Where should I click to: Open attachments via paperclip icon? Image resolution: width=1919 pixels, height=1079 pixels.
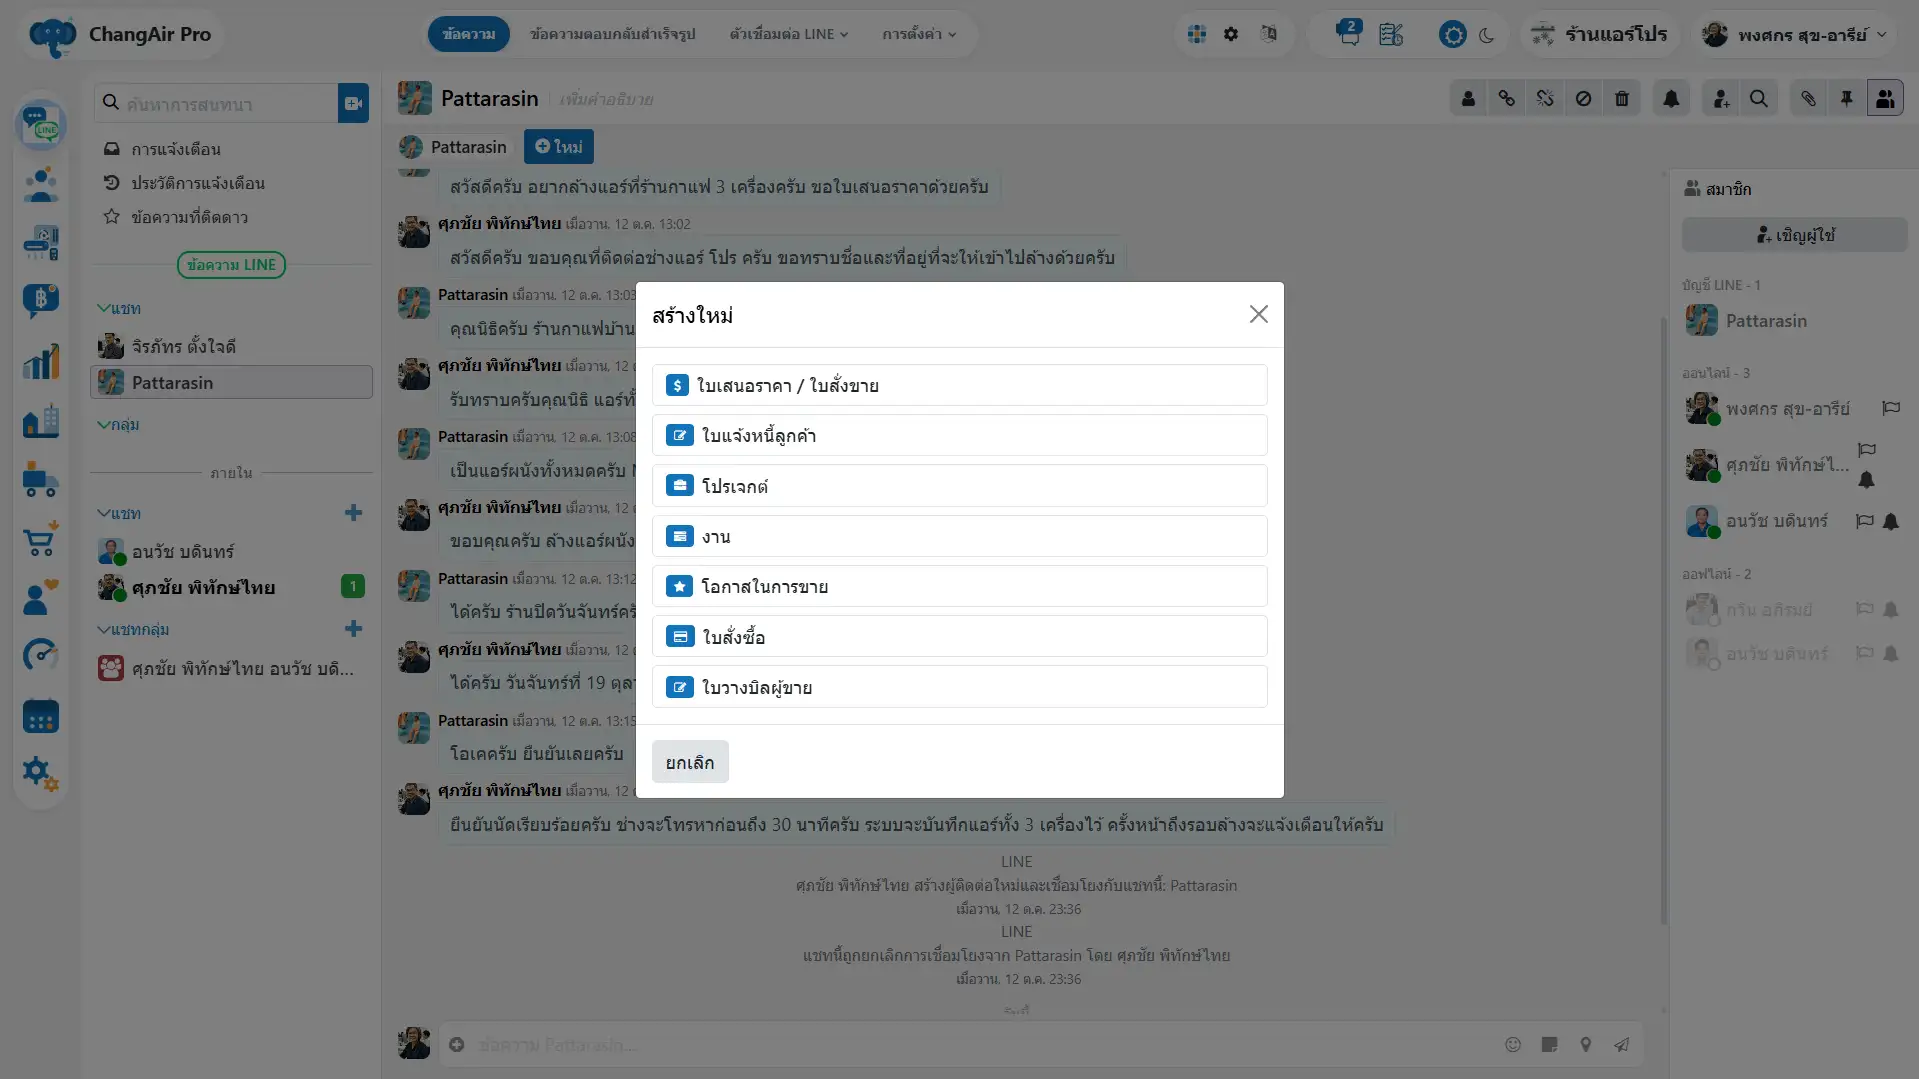1808,98
